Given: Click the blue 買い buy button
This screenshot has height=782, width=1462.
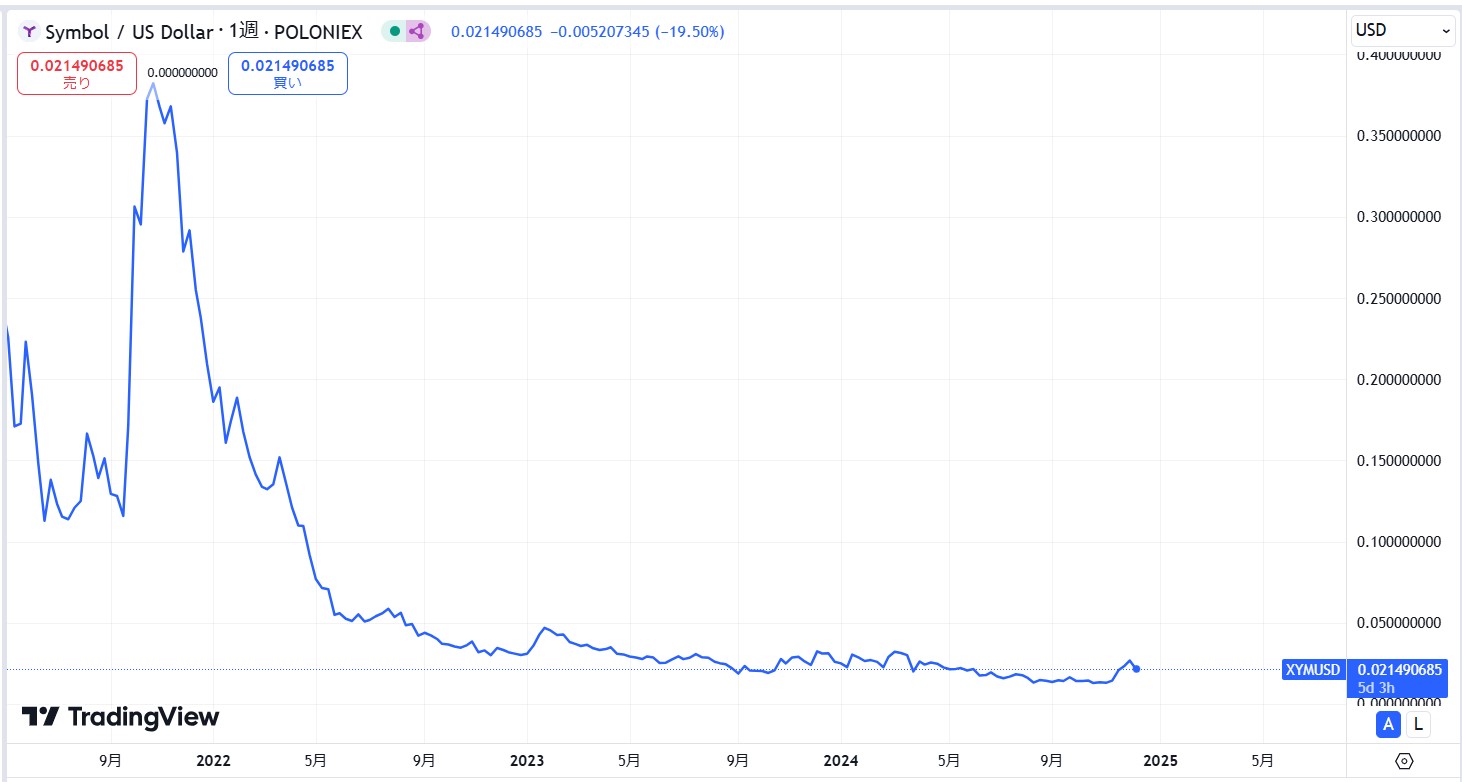Looking at the screenshot, I should 288,74.
